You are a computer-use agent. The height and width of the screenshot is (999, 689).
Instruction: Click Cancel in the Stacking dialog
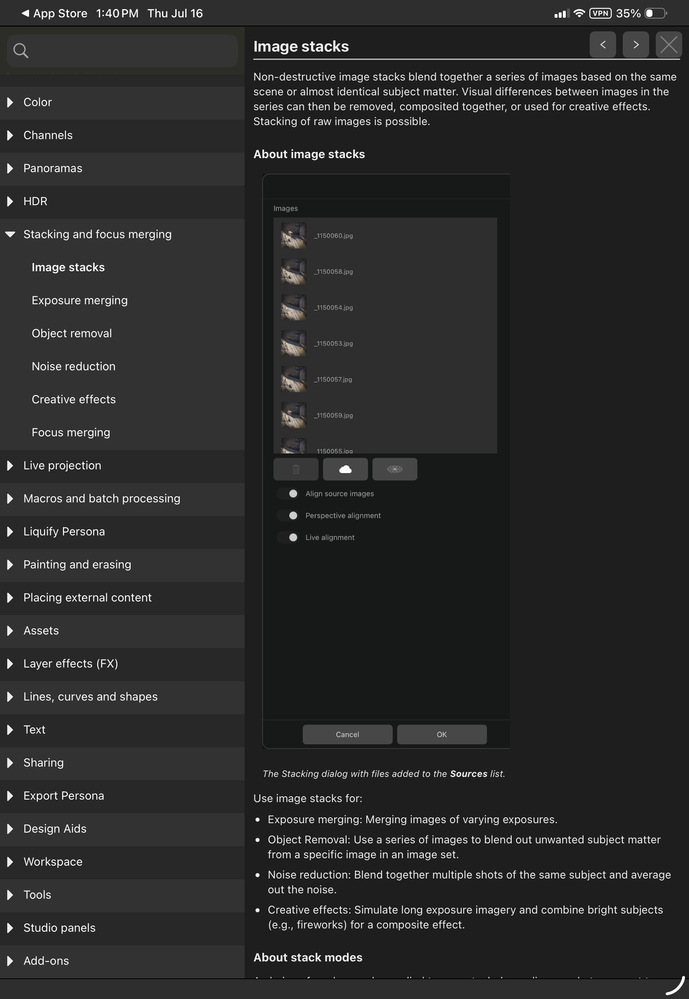click(347, 734)
